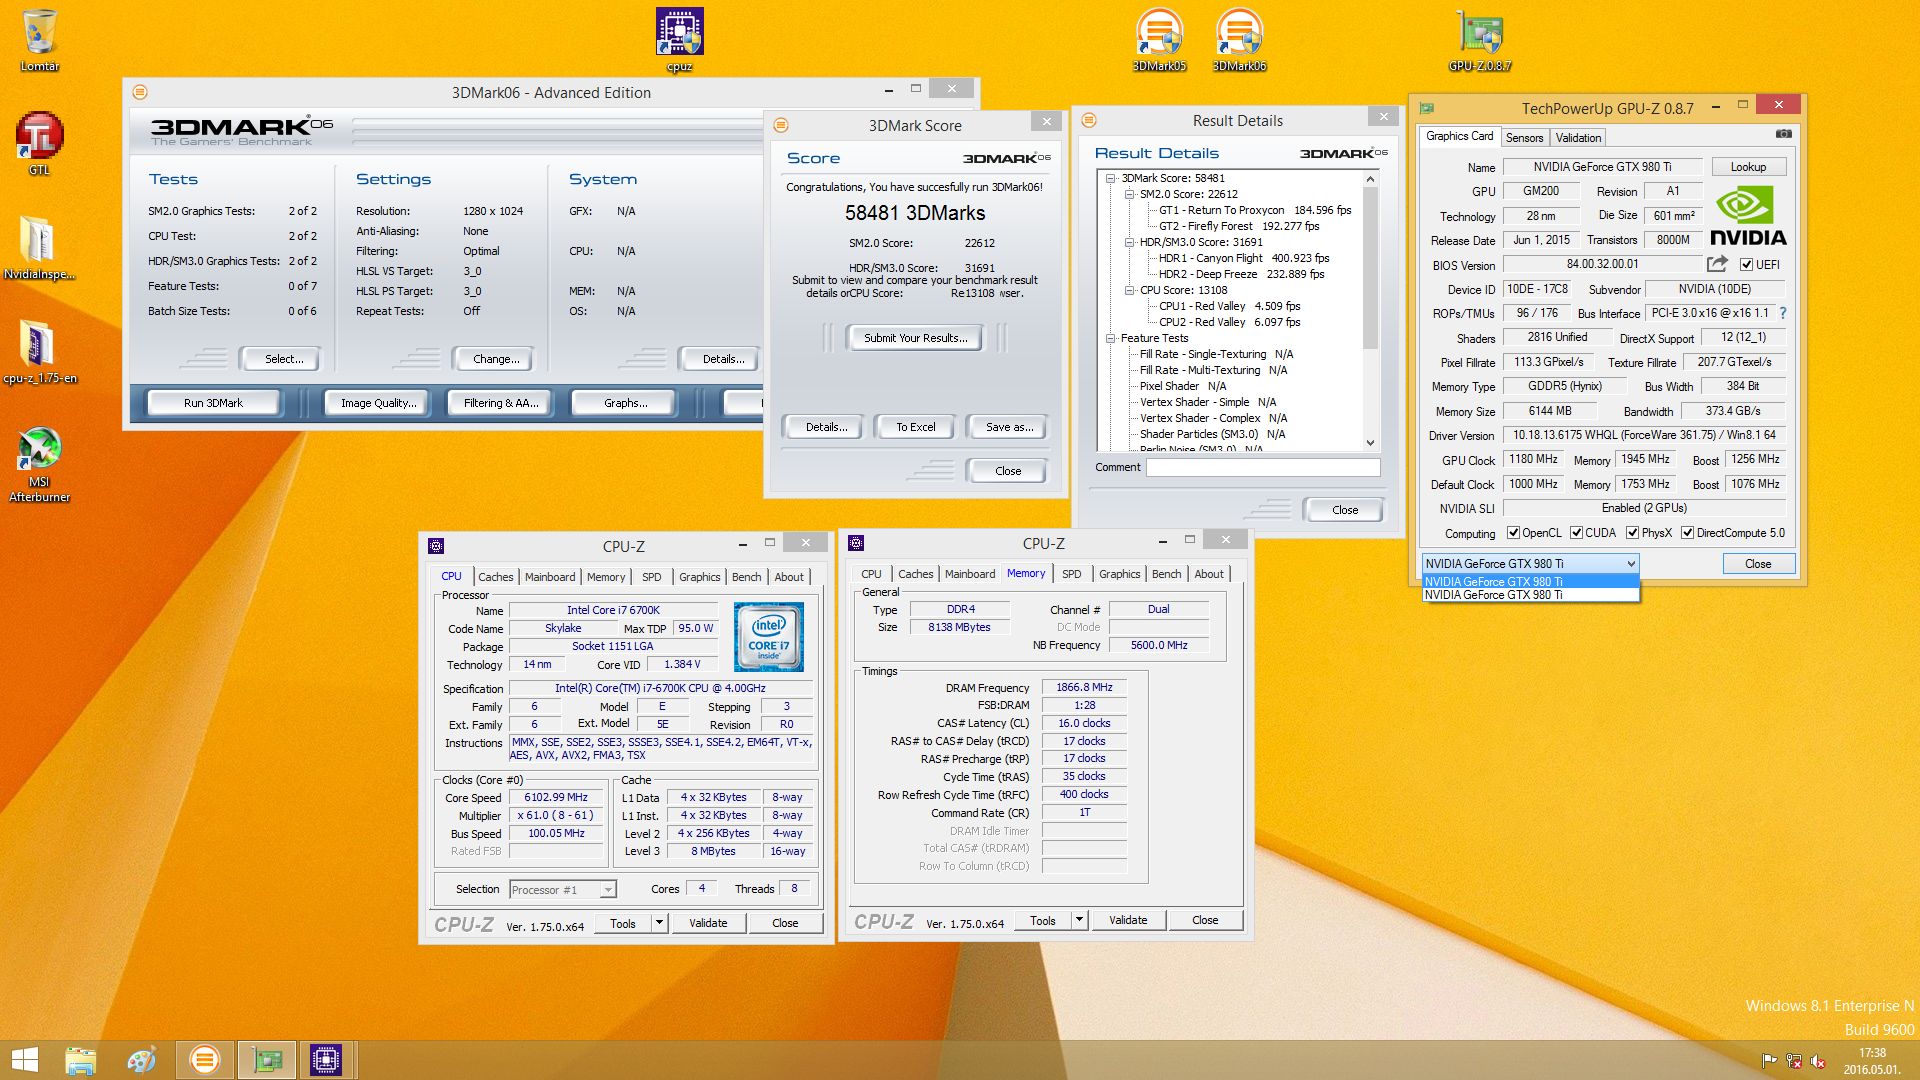
Task: Open File Explorer from the taskbar
Action: 80,1060
